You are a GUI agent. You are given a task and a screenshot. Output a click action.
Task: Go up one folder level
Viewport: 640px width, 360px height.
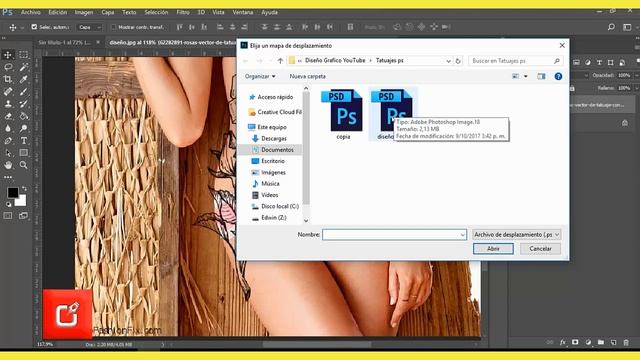tap(280, 61)
